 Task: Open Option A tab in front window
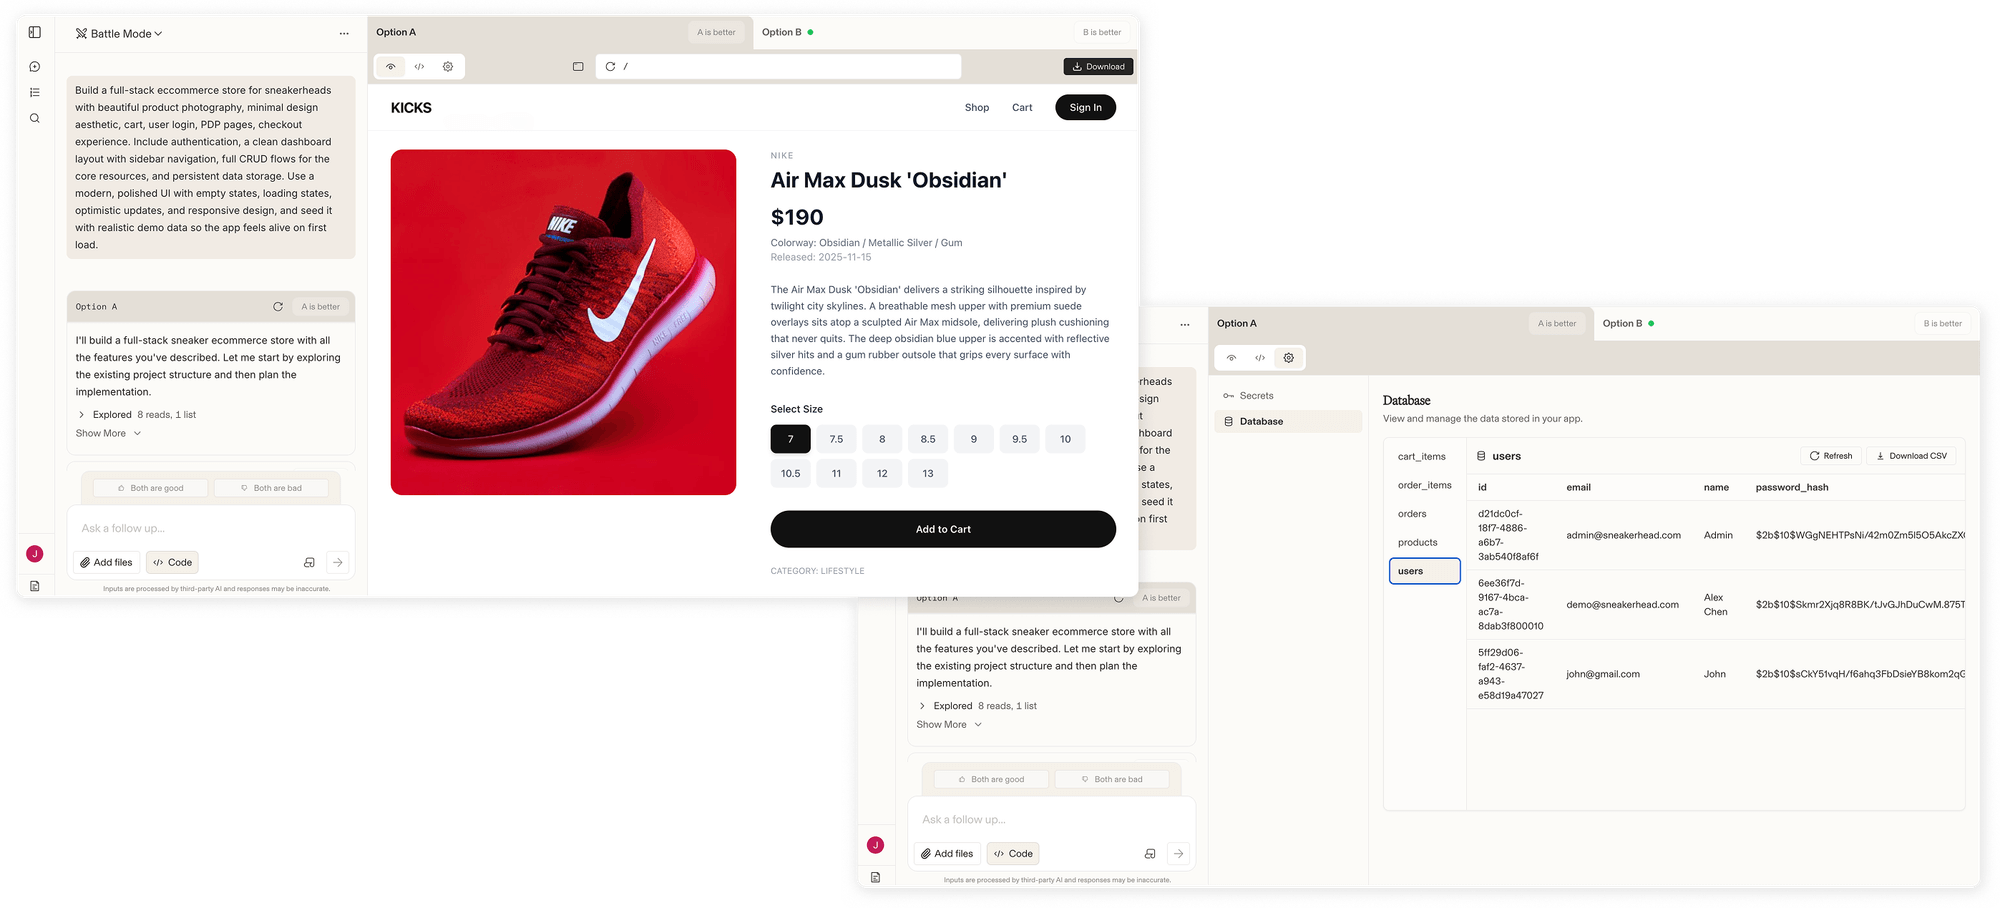point(396,33)
